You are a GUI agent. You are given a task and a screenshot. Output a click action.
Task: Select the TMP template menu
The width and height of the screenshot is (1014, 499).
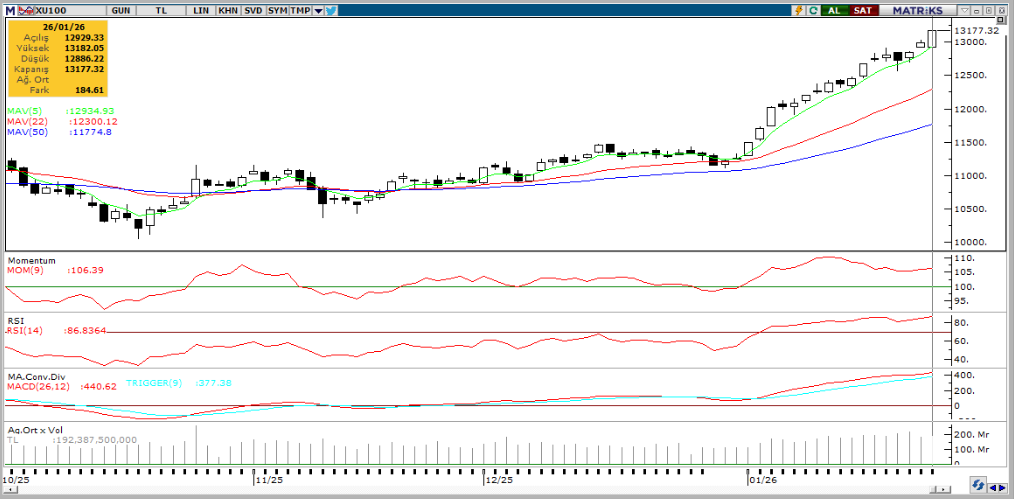pos(300,9)
